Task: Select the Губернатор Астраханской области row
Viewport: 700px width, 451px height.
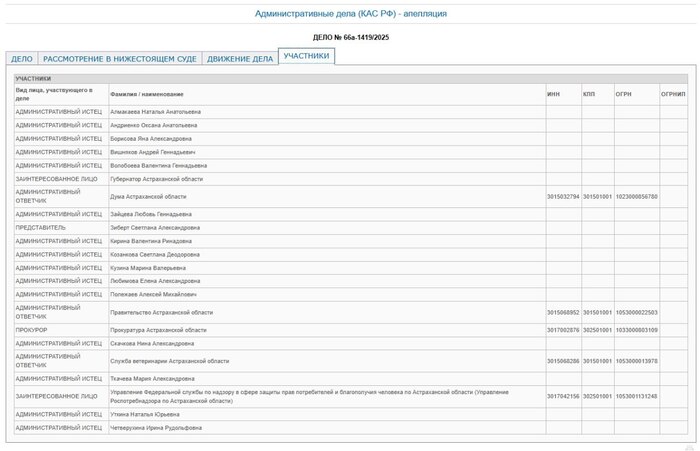Action: pyautogui.click(x=156, y=179)
